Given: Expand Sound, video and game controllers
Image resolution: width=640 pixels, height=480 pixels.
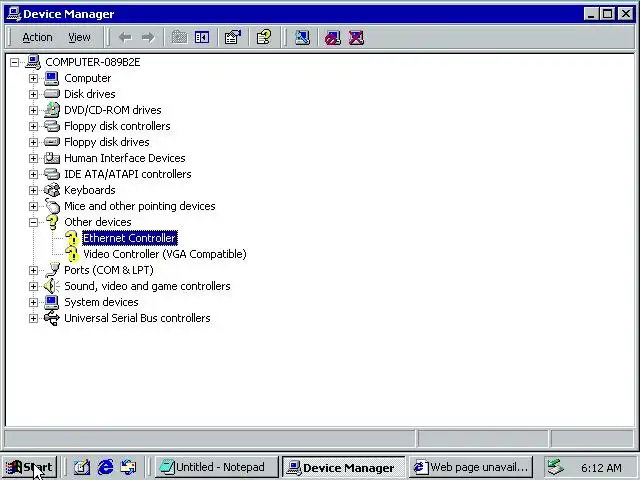Looking at the screenshot, I should pyautogui.click(x=33, y=286).
